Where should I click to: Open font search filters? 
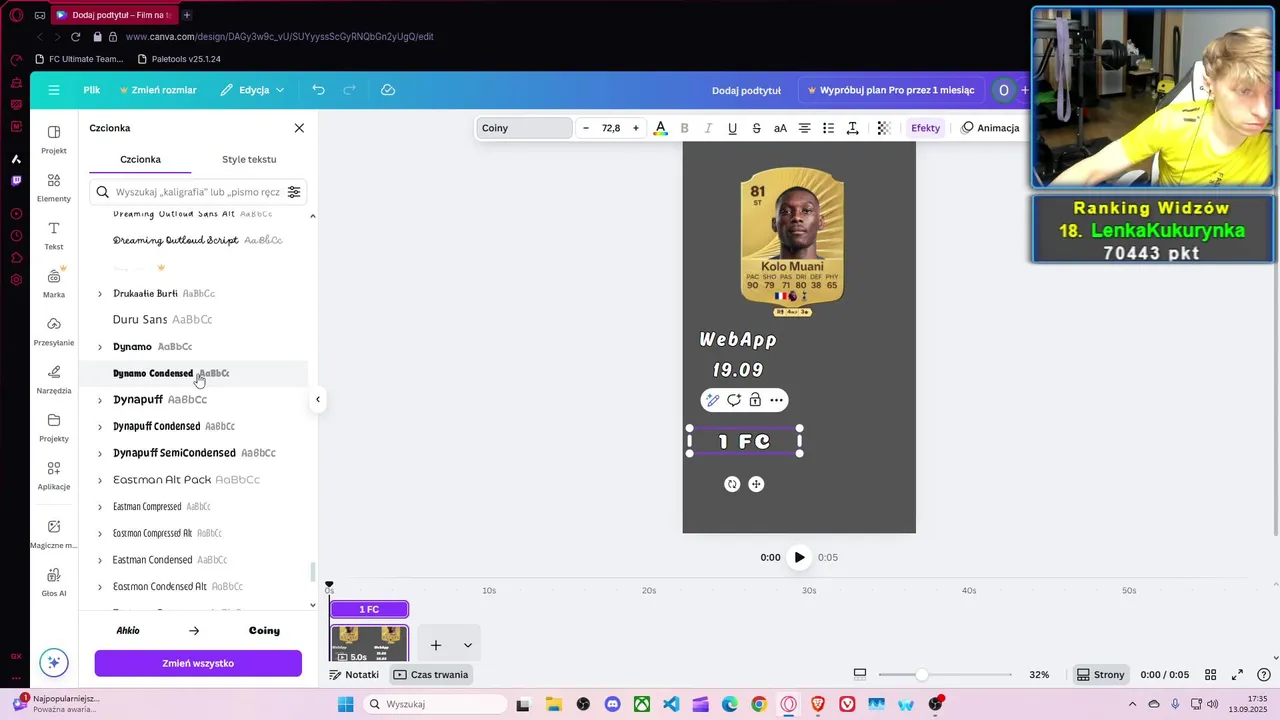[x=294, y=192]
